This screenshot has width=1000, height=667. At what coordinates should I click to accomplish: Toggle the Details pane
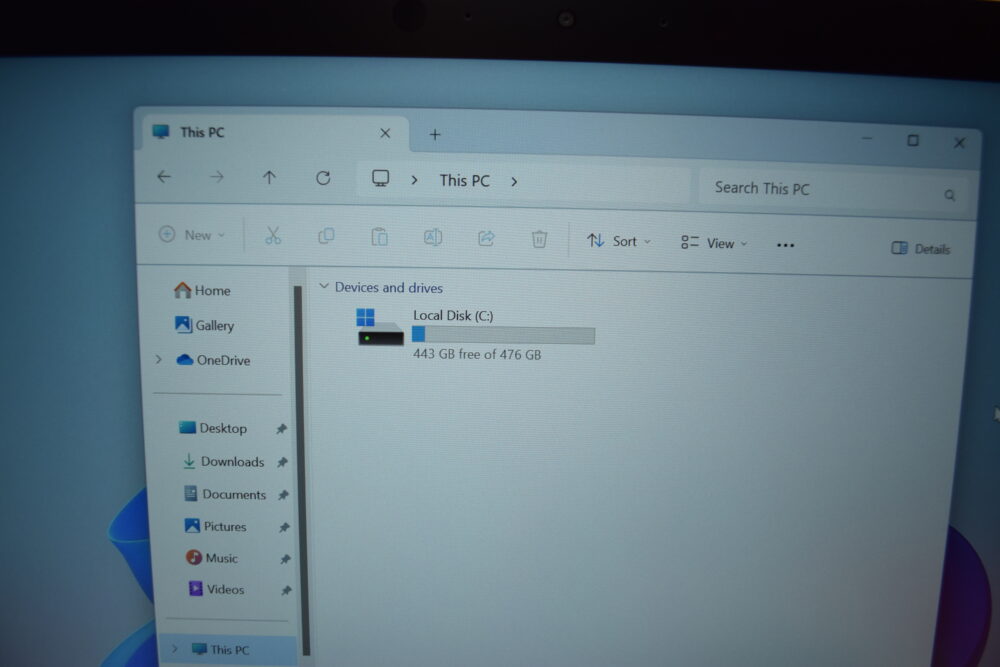coord(920,249)
